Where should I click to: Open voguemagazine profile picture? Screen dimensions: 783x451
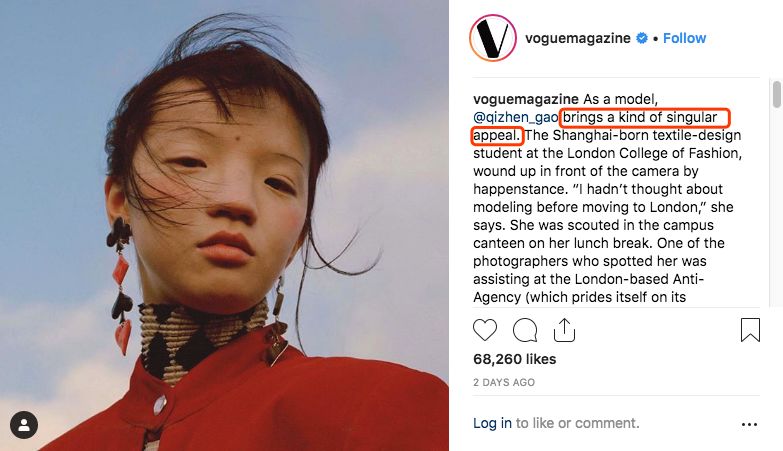coord(492,38)
